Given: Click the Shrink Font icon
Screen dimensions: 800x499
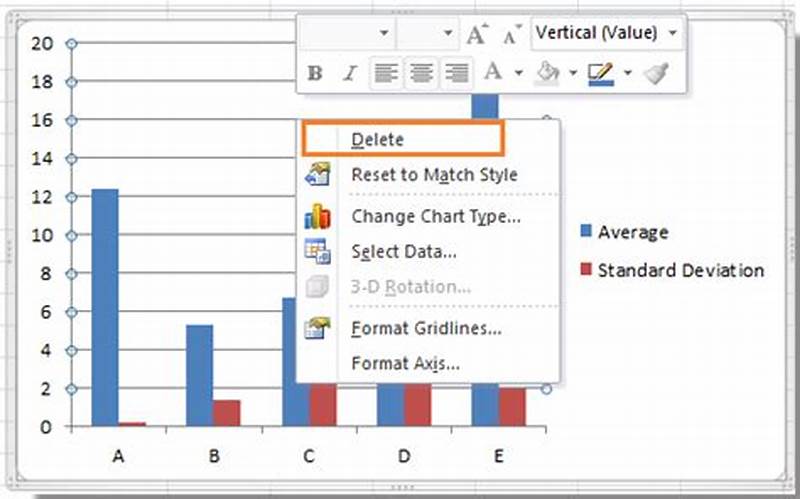Looking at the screenshot, I should click(512, 34).
